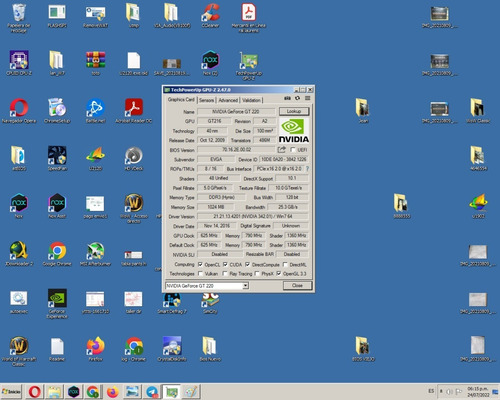Open the CCleaner desktop shortcut

[210, 16]
